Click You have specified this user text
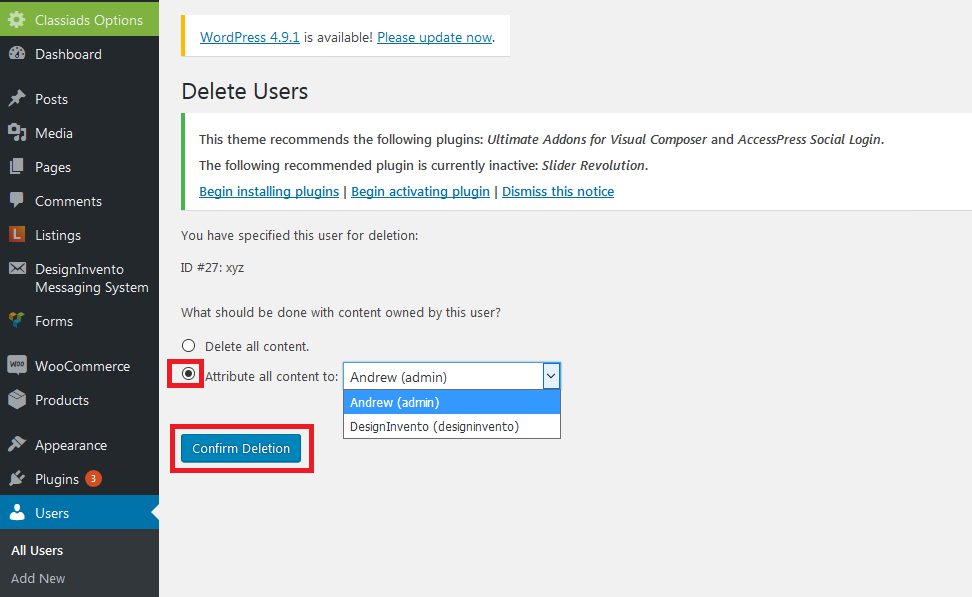Screen dimensions: 972x597 tap(299, 236)
